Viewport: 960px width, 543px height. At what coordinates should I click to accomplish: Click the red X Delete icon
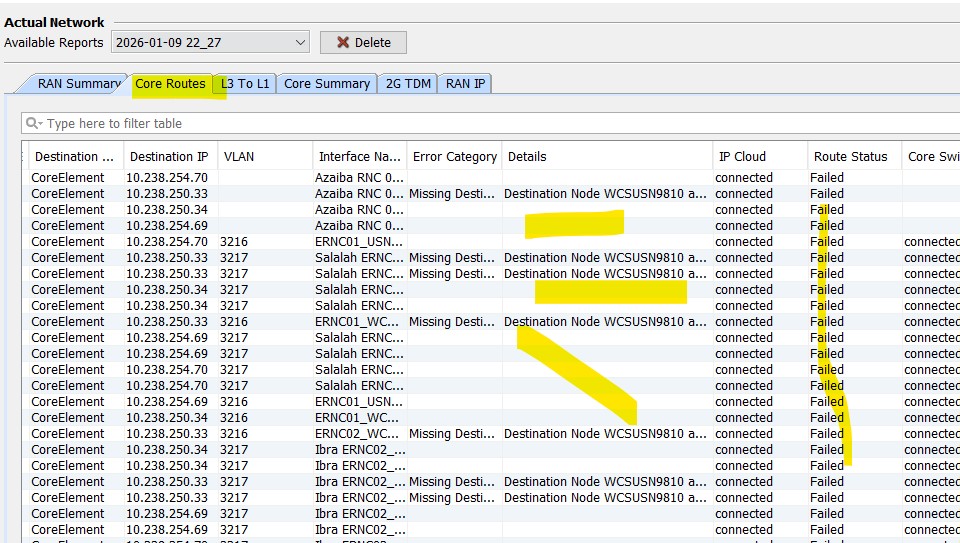(343, 42)
